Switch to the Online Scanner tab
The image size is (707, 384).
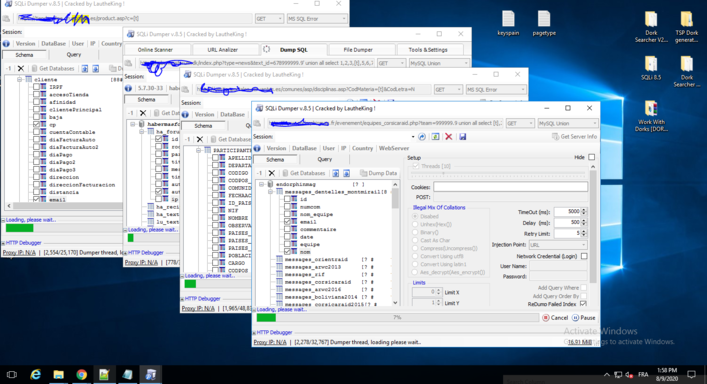point(155,50)
